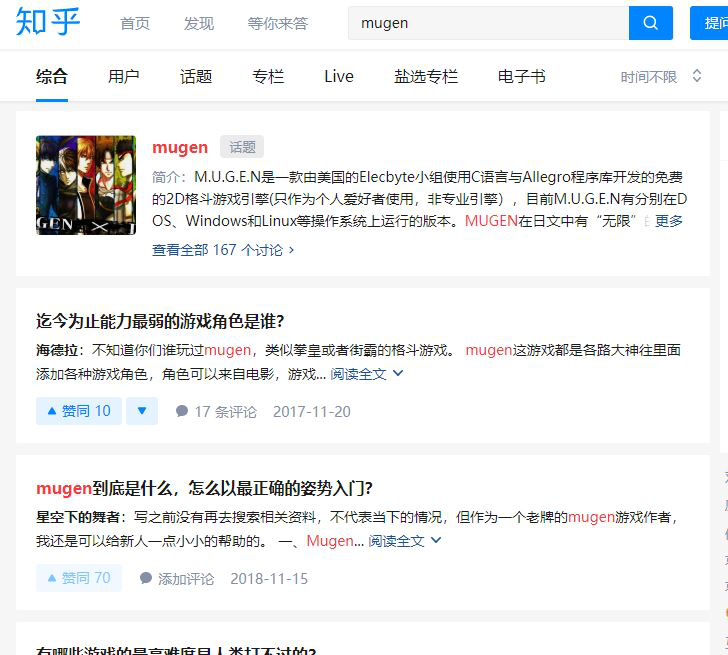Downvote the 海德拉 answer
Image resolution: width=728 pixels, height=655 pixels.
142,411
